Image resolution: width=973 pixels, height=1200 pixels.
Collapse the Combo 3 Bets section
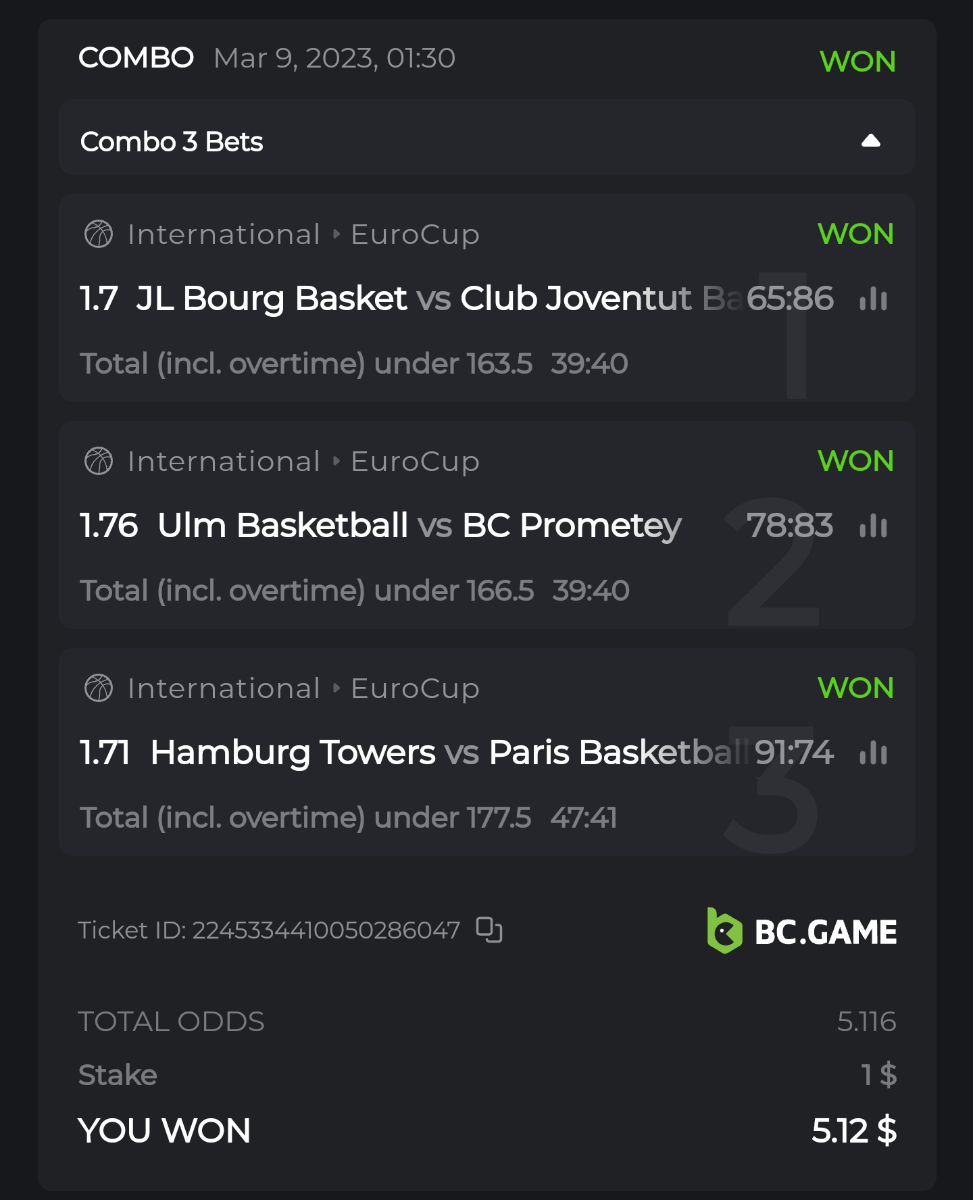(x=870, y=141)
